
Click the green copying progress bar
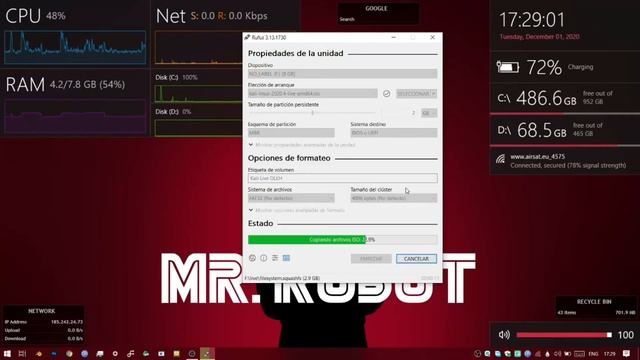342,240
